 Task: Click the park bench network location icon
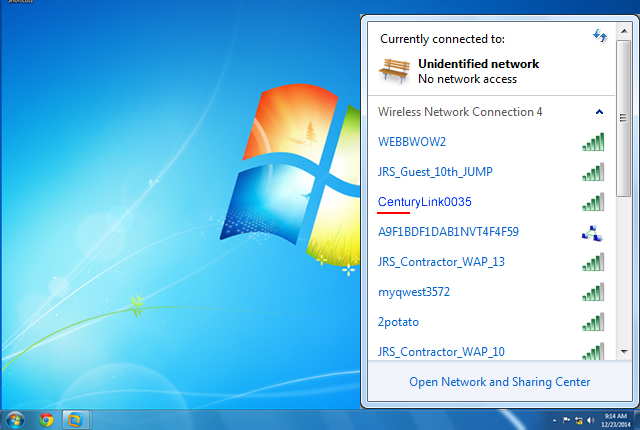pos(394,71)
